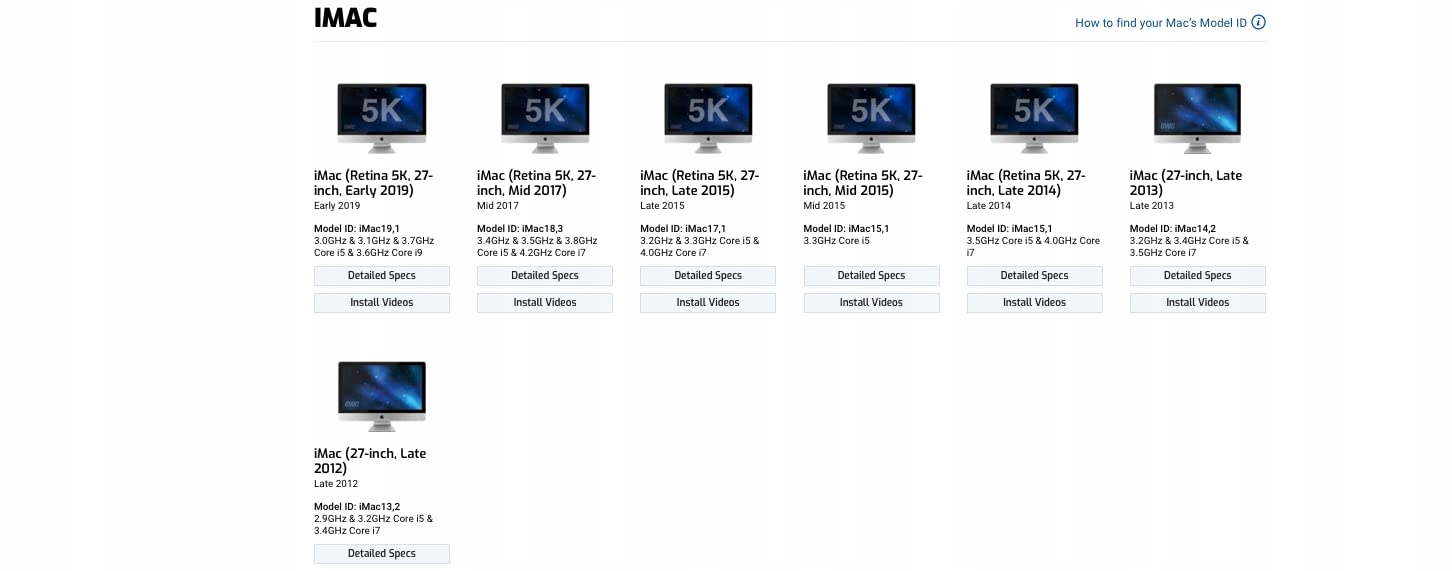1452x571 pixels.
Task: Click the info icon beside Model ID help link
Action: pyautogui.click(x=1258, y=22)
